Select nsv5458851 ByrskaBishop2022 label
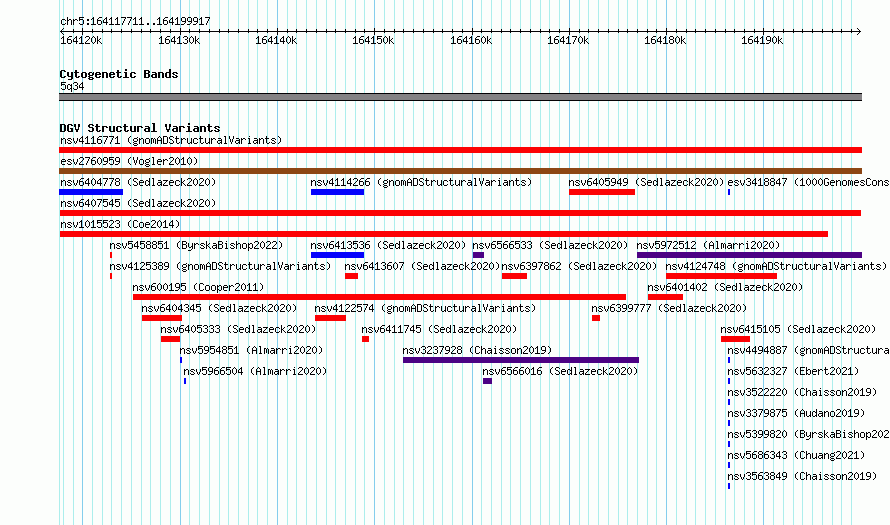 tap(196, 245)
